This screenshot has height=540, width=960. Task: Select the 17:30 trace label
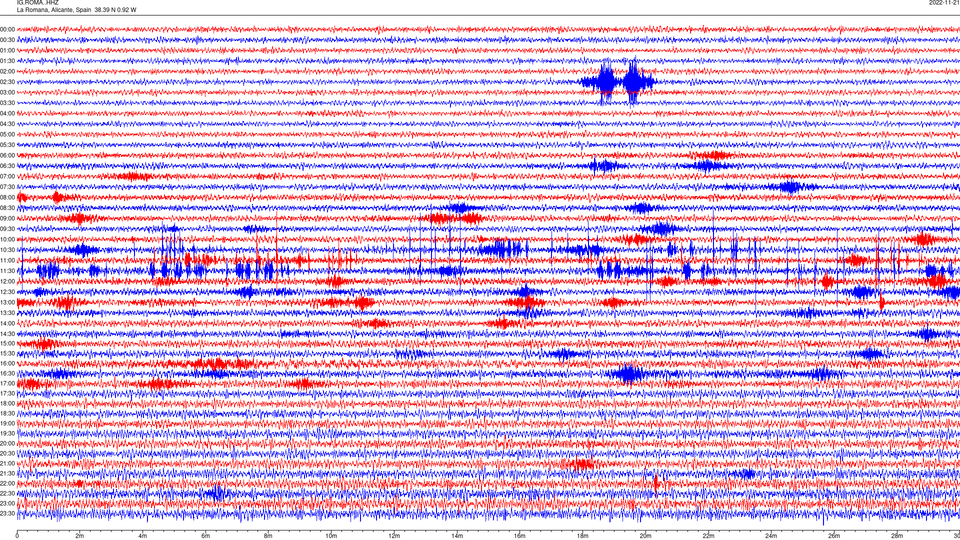7,394
